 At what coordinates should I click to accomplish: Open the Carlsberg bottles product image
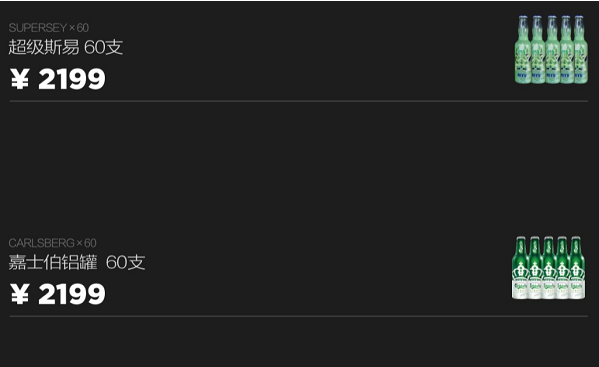coord(549,268)
